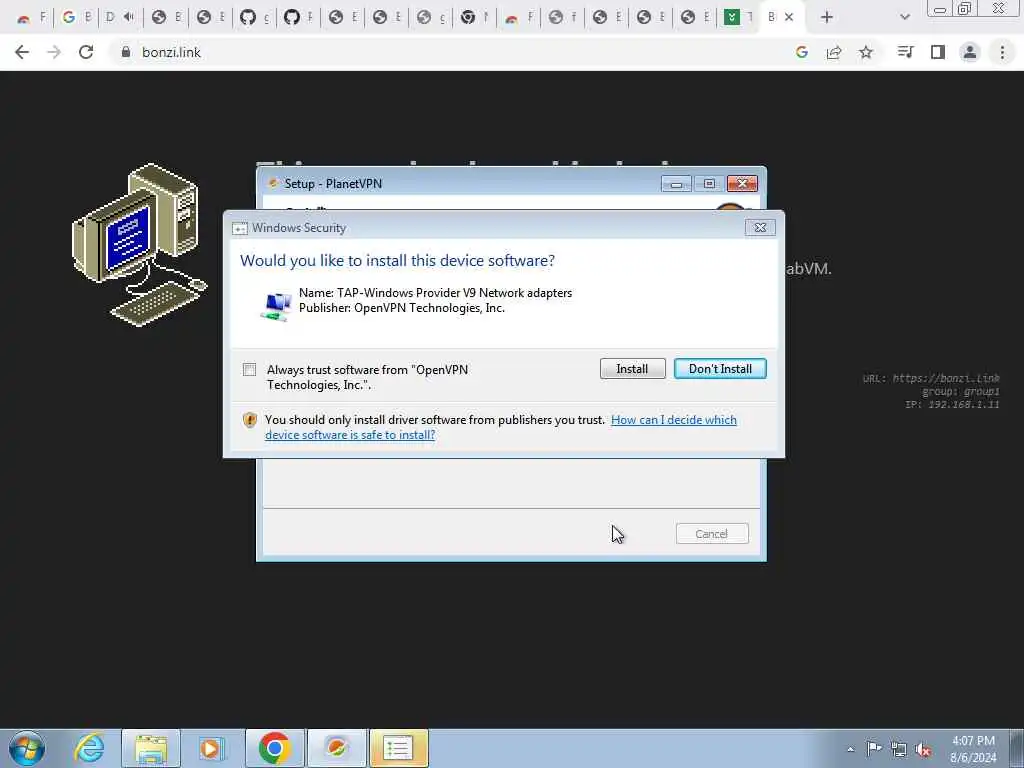Click the Google icon in the address bar
Image resolution: width=1024 pixels, height=768 pixels.
click(802, 52)
